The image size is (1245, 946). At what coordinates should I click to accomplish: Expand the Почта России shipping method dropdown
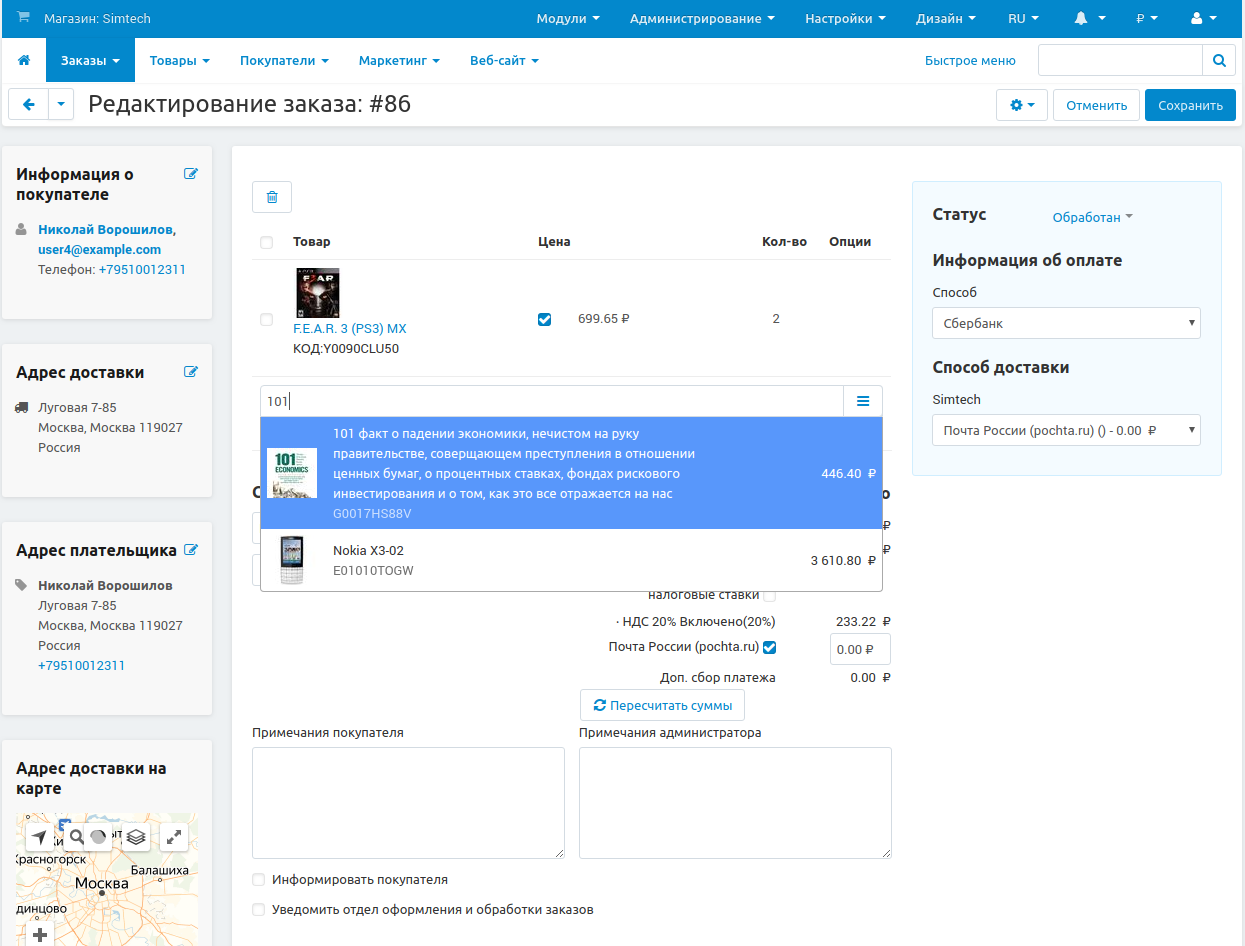point(1066,430)
